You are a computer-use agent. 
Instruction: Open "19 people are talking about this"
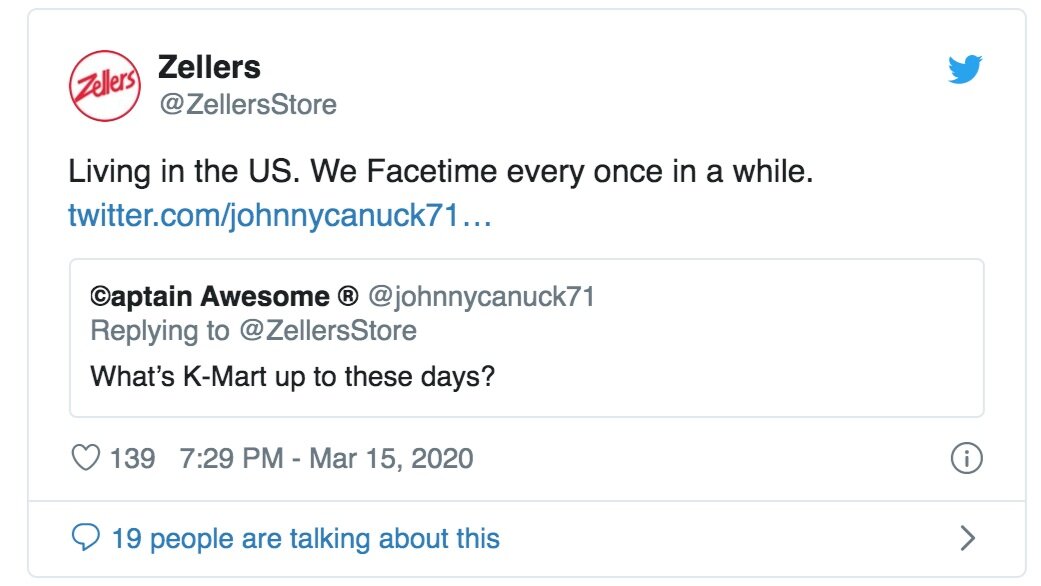(305, 538)
